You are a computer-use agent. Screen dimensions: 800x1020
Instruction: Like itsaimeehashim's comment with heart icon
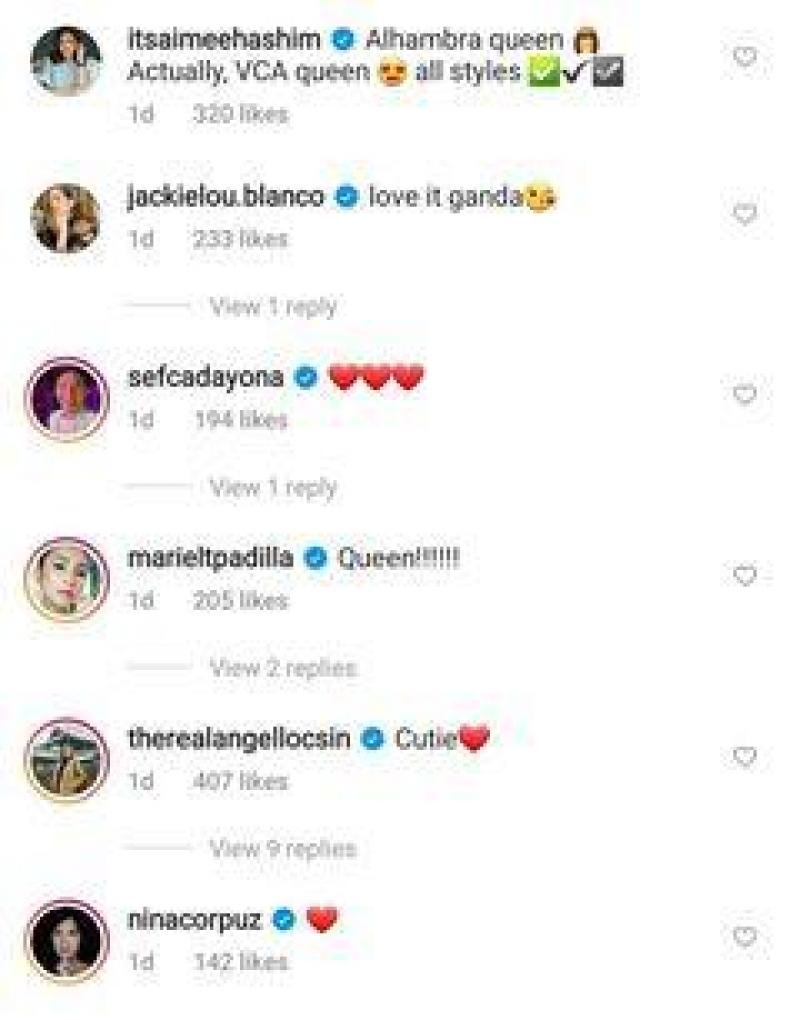[745, 57]
